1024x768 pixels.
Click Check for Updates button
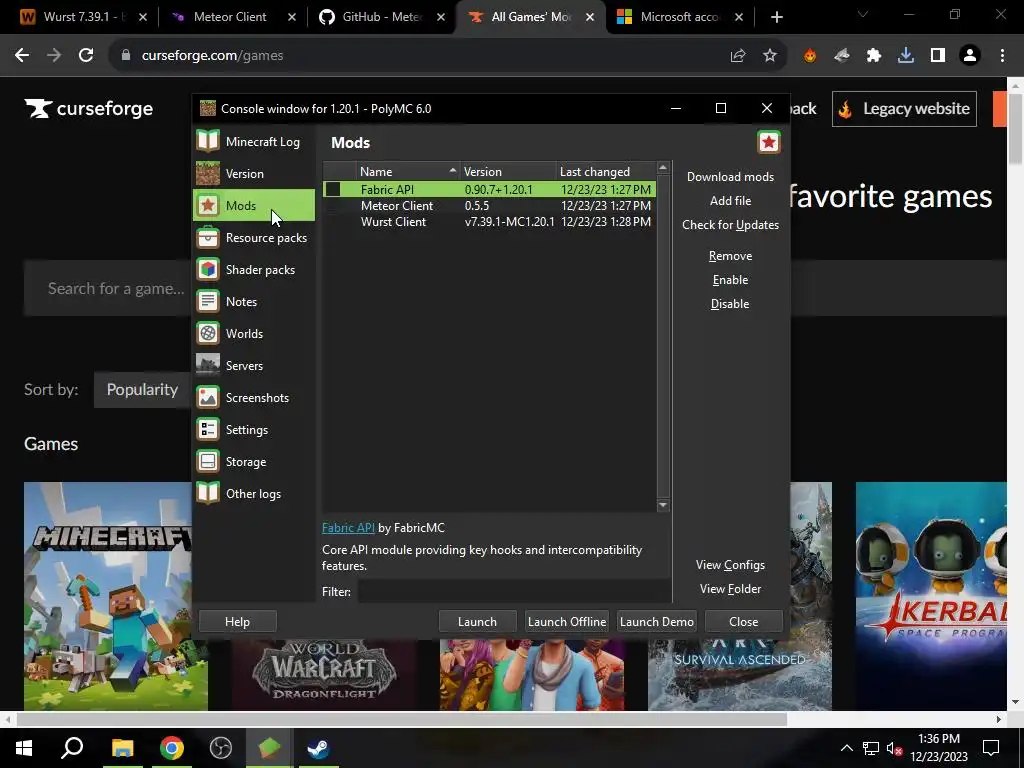coord(730,225)
